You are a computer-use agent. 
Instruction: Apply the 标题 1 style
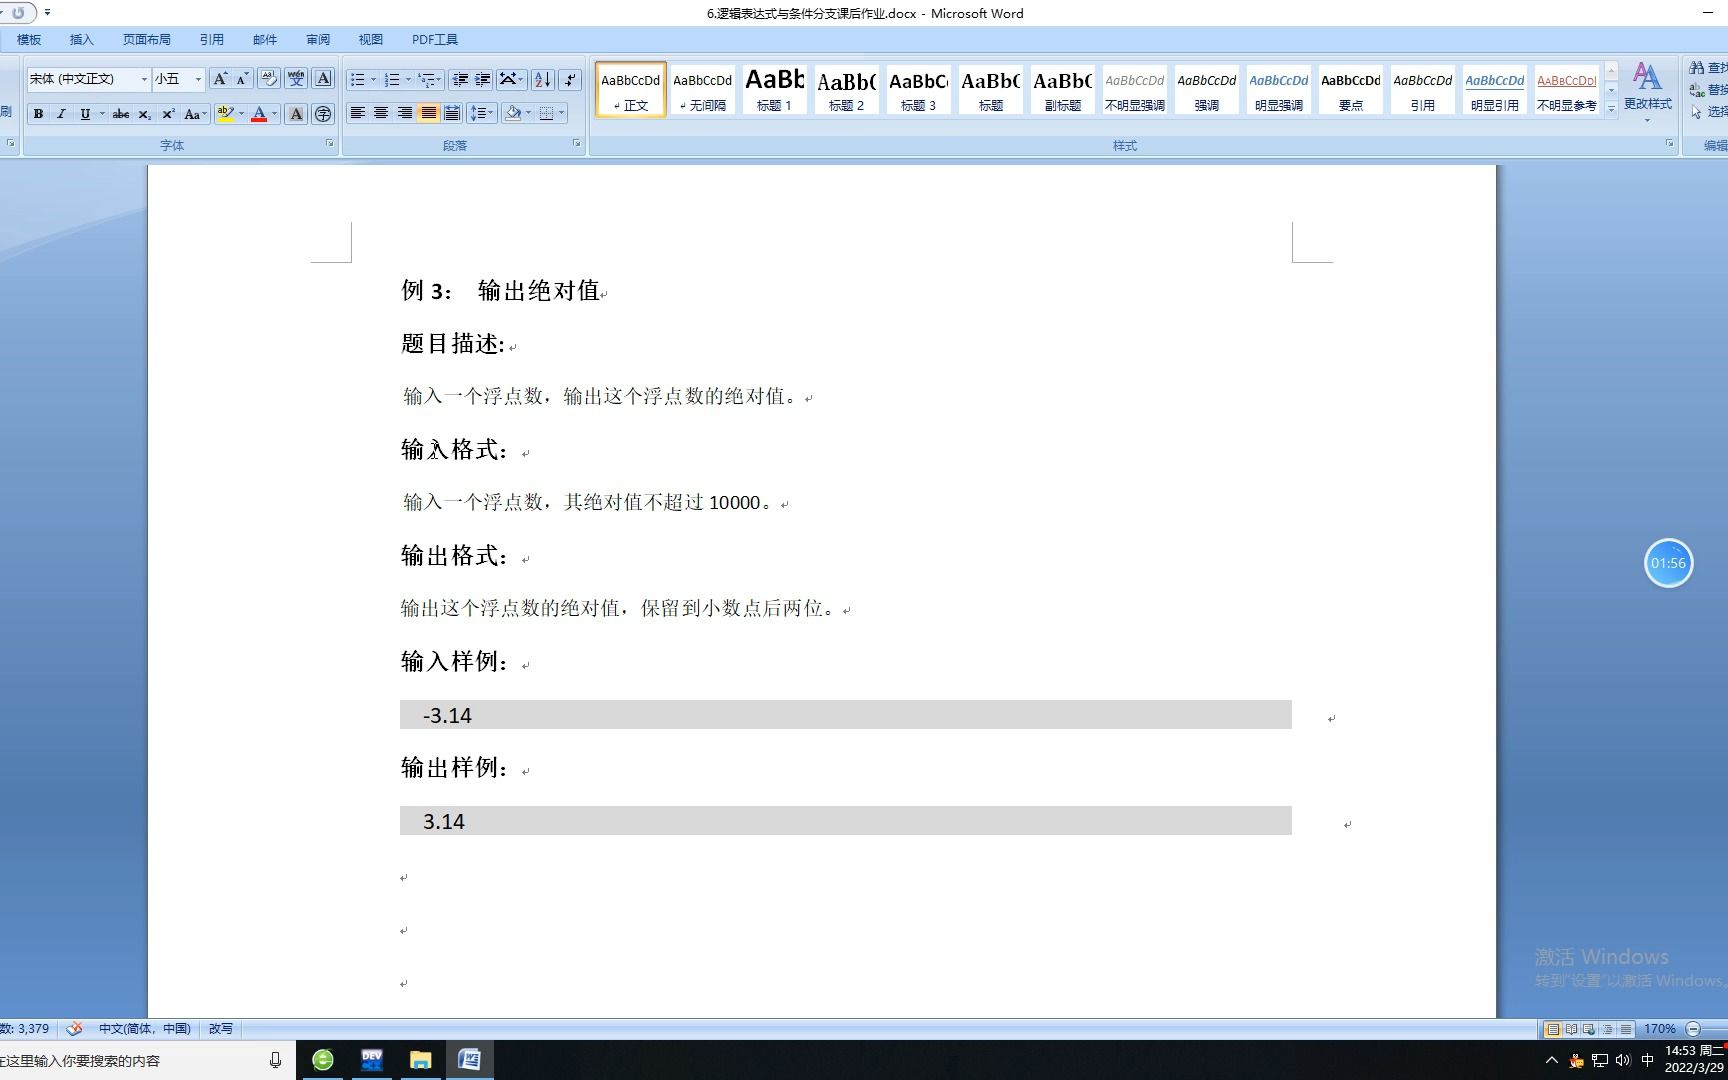[x=773, y=89]
